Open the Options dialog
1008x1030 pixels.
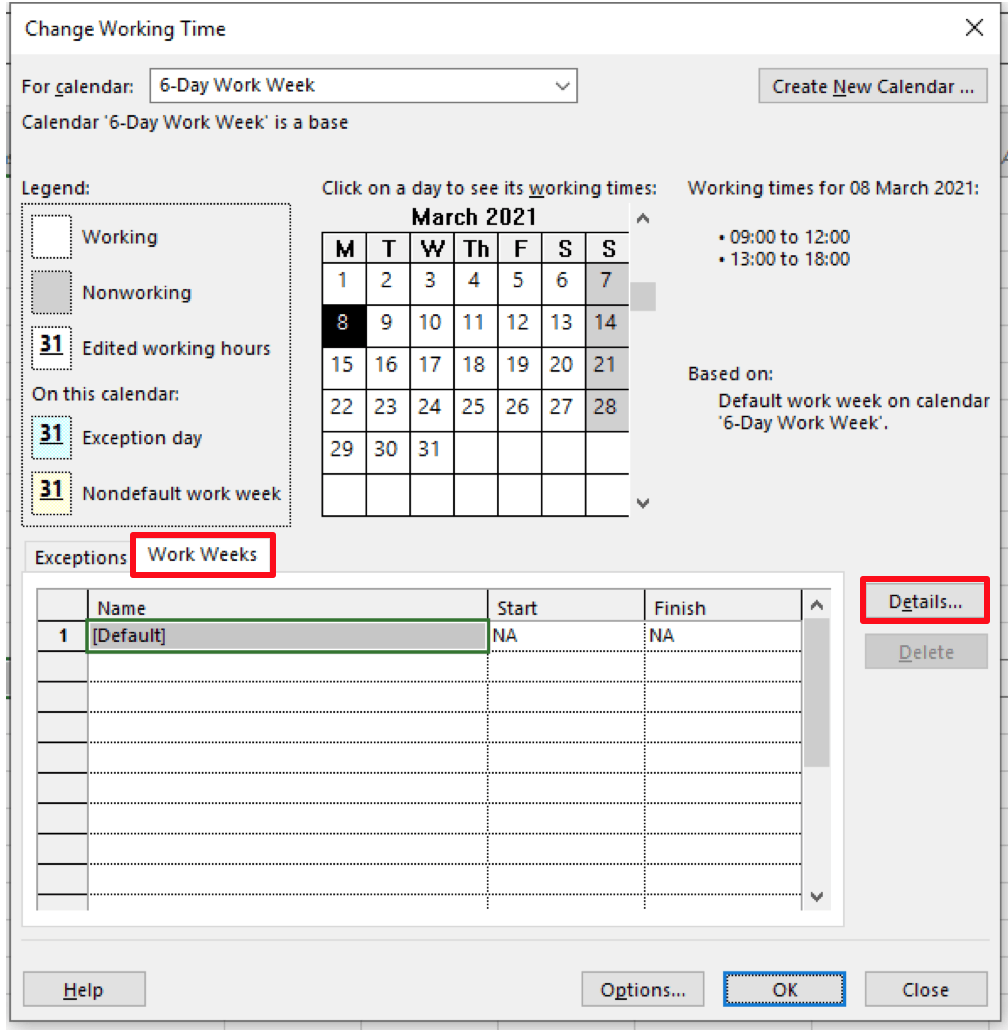coord(643,989)
